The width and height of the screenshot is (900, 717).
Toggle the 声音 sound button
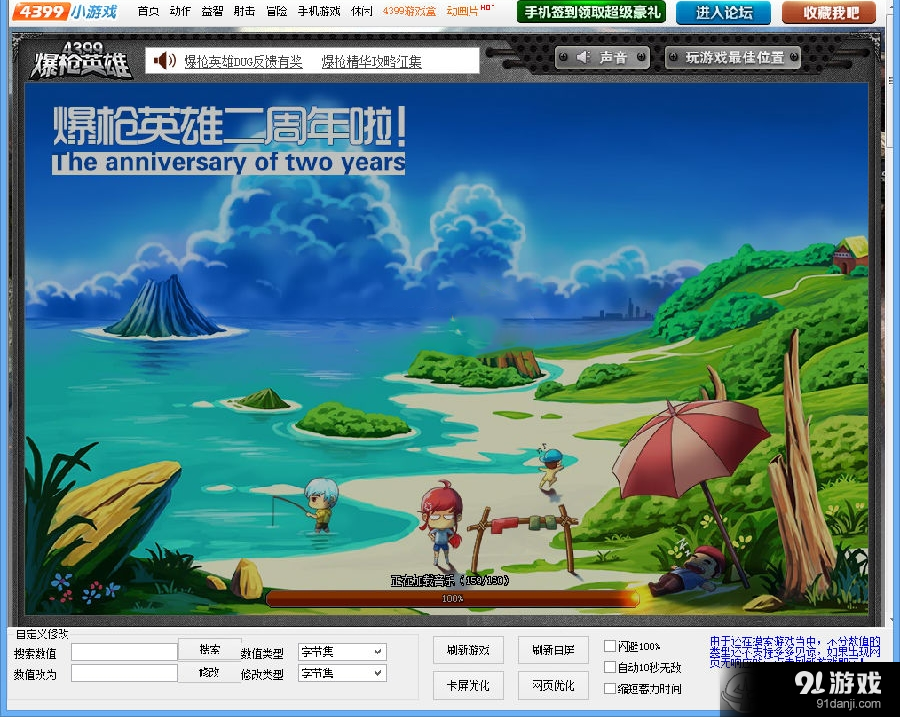pos(602,57)
